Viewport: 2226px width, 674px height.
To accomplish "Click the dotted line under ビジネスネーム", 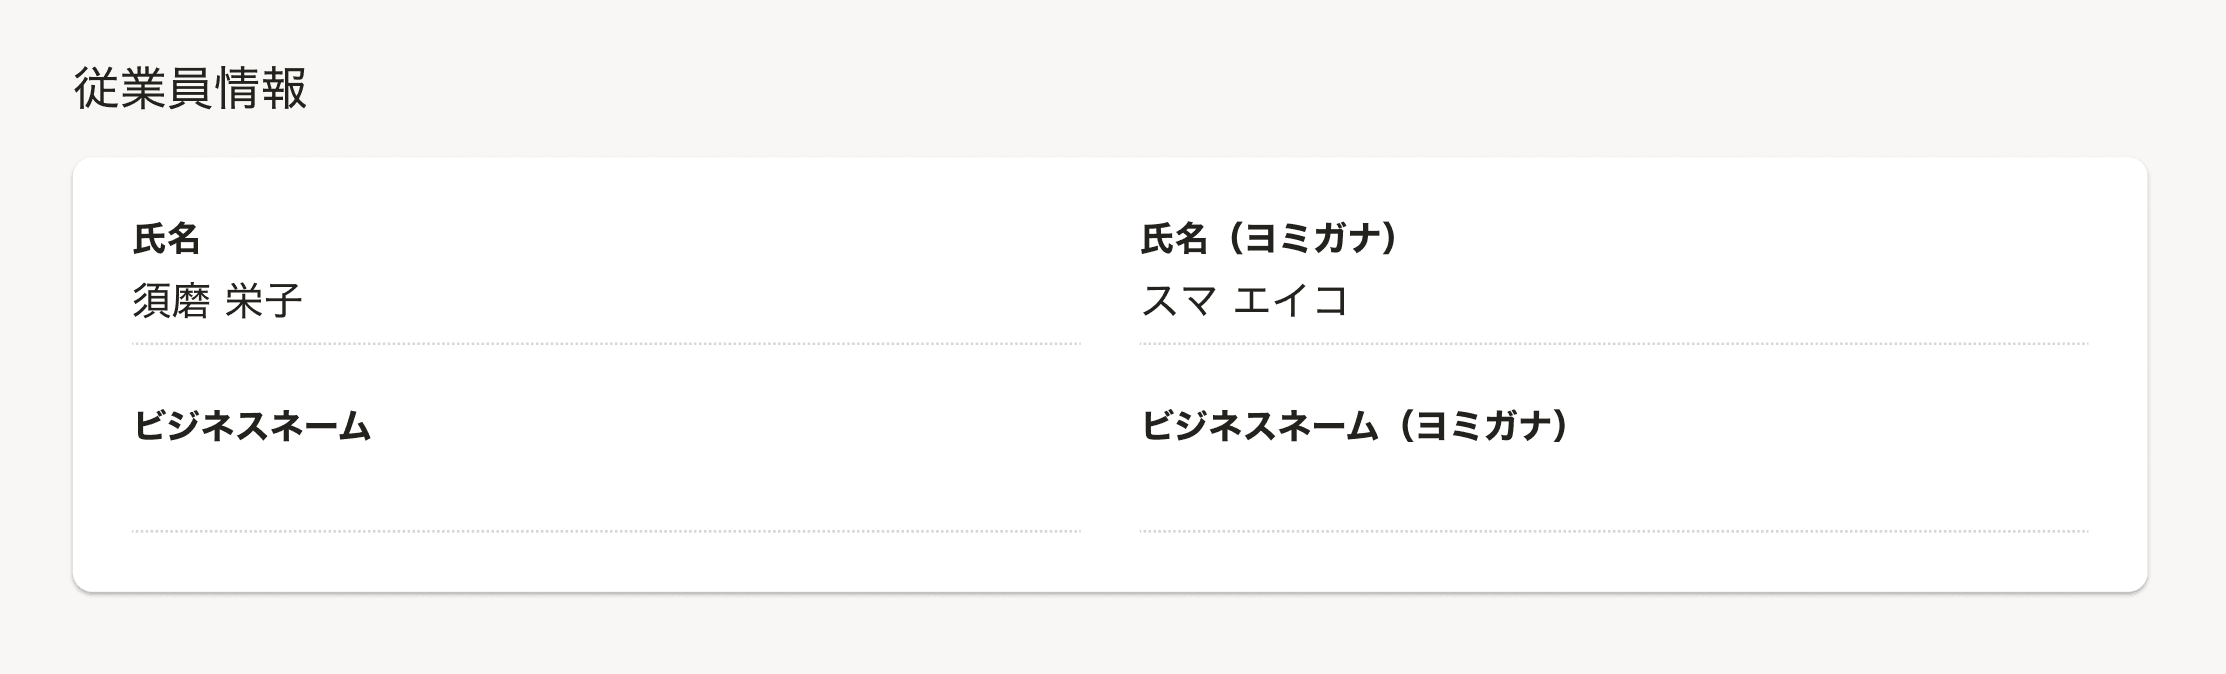I will 608,531.
